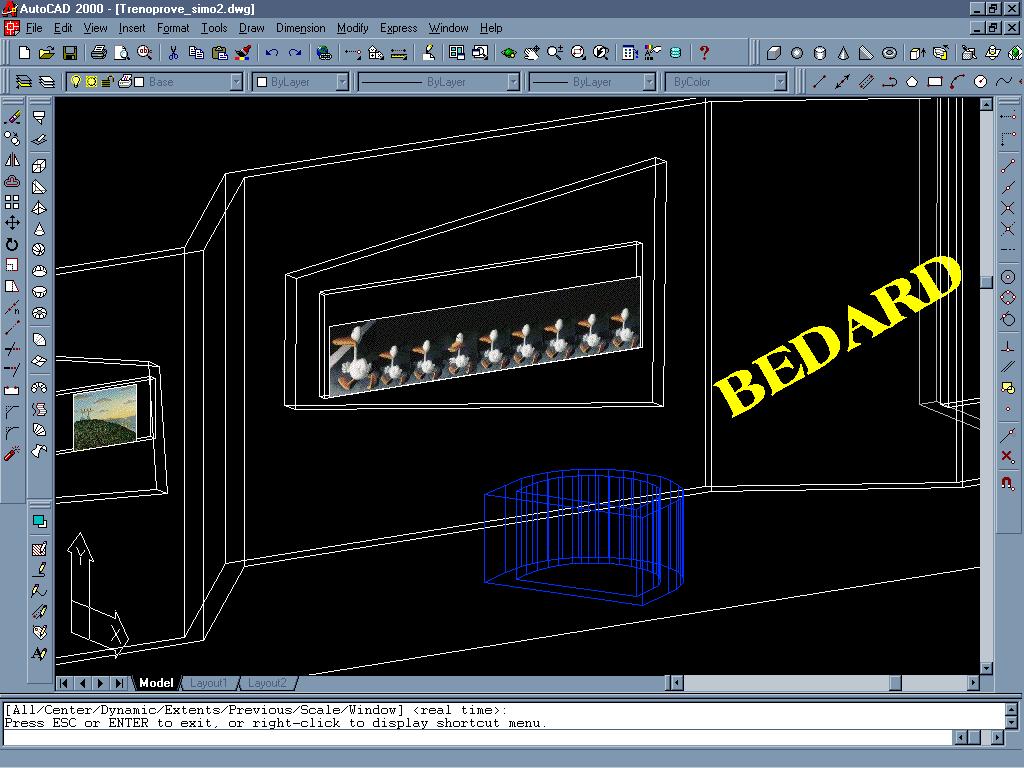1024x768 pixels.
Task: Open the Base layer dropdown
Action: pyautogui.click(x=236, y=82)
